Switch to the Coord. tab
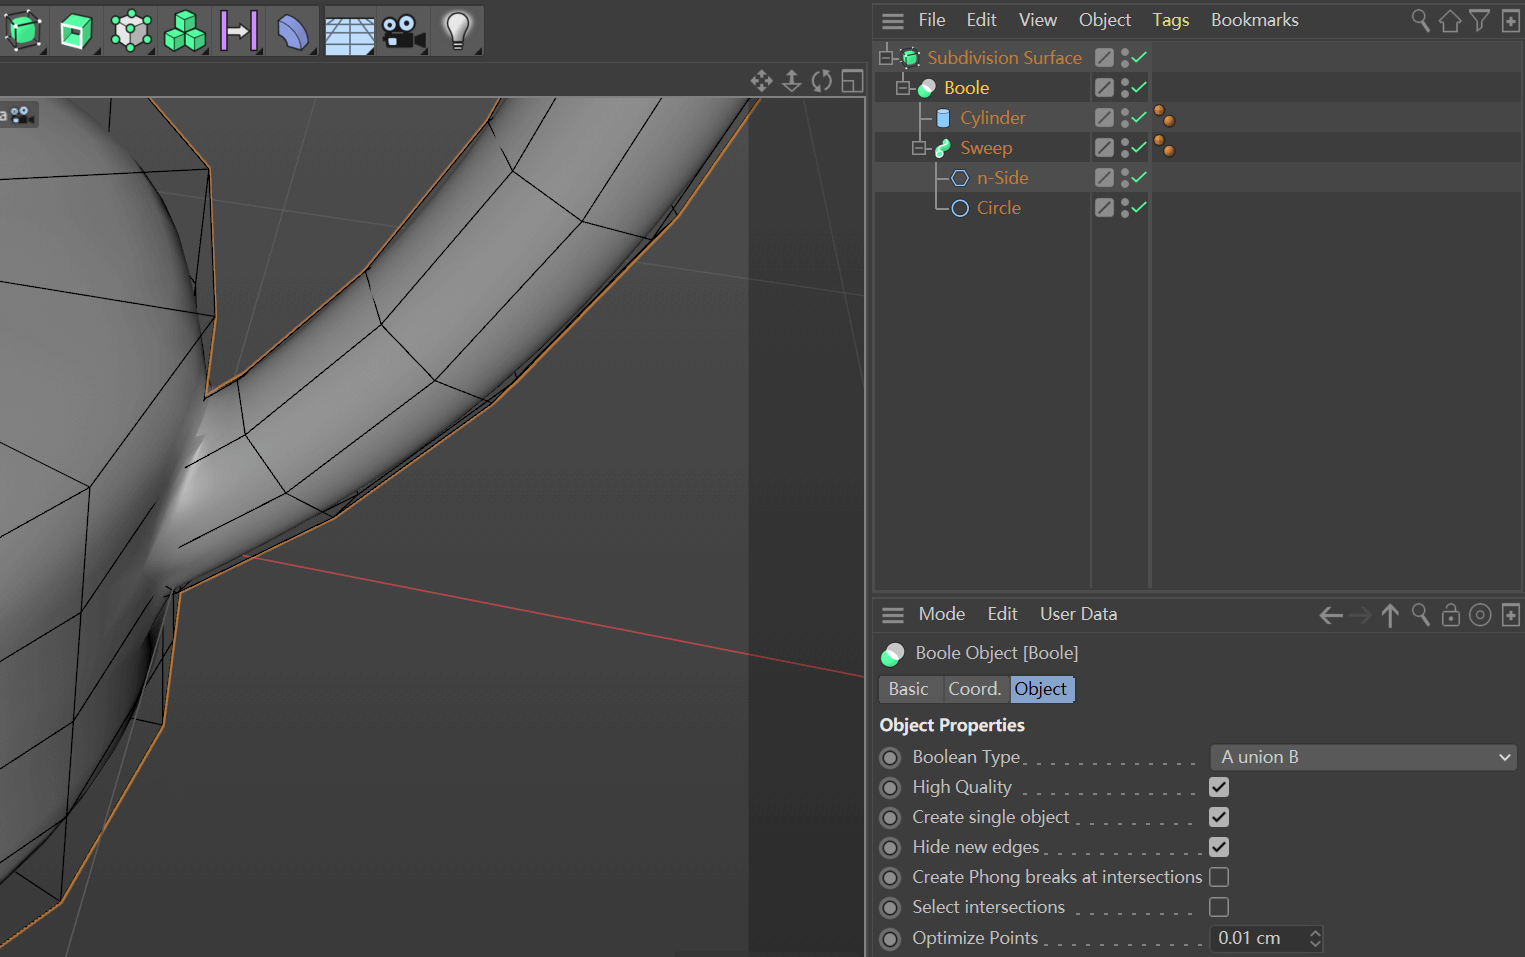This screenshot has height=957, width=1525. tap(975, 689)
